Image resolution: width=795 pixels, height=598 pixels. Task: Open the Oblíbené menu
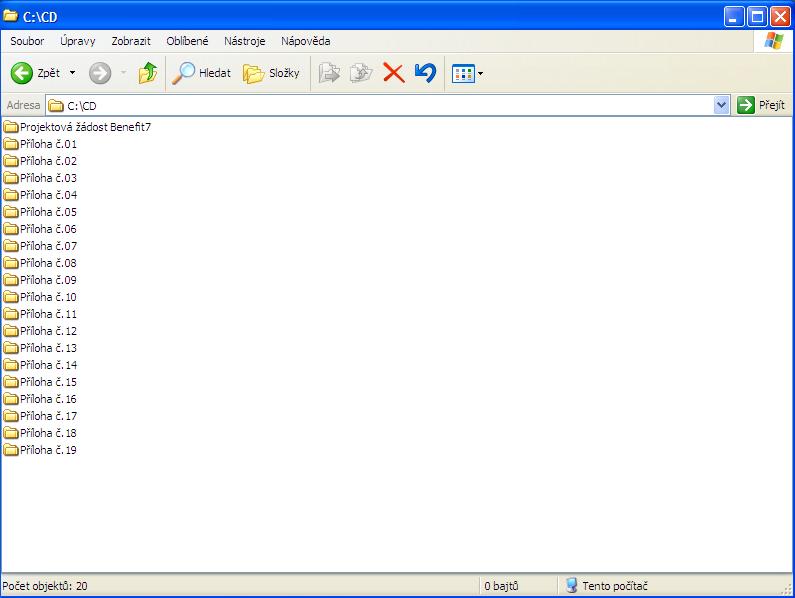pyautogui.click(x=187, y=41)
